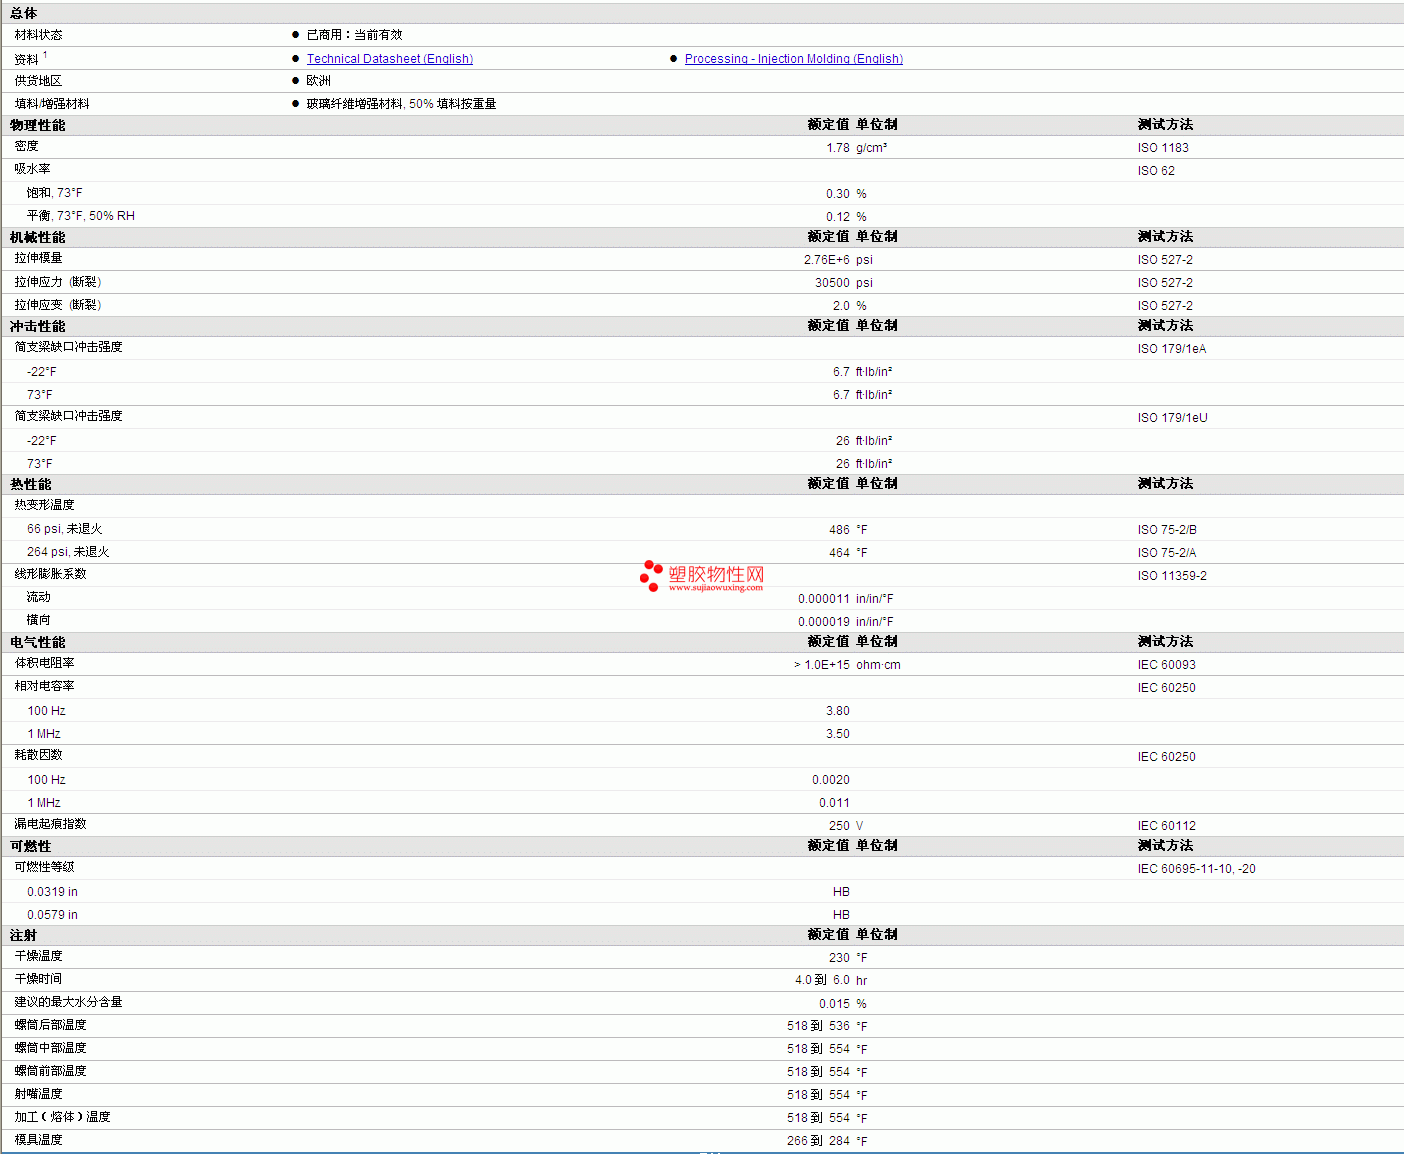
Task: Open the Processing - Injection Molding (English) link
Action: click(x=794, y=59)
